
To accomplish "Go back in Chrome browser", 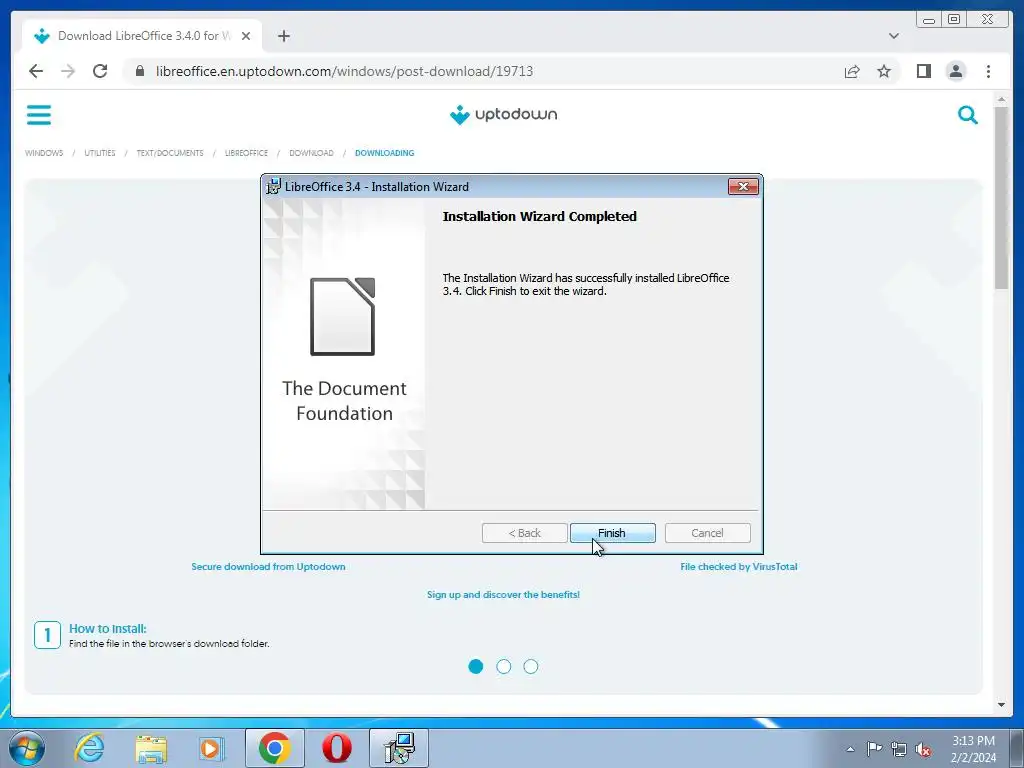I will (36, 71).
